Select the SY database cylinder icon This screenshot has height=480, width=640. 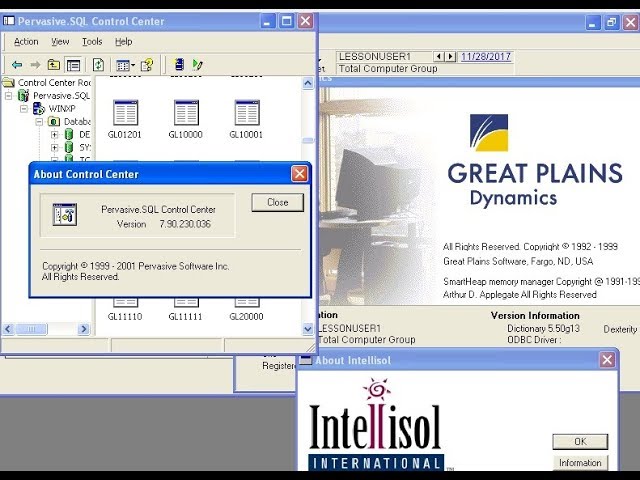[x=69, y=147]
